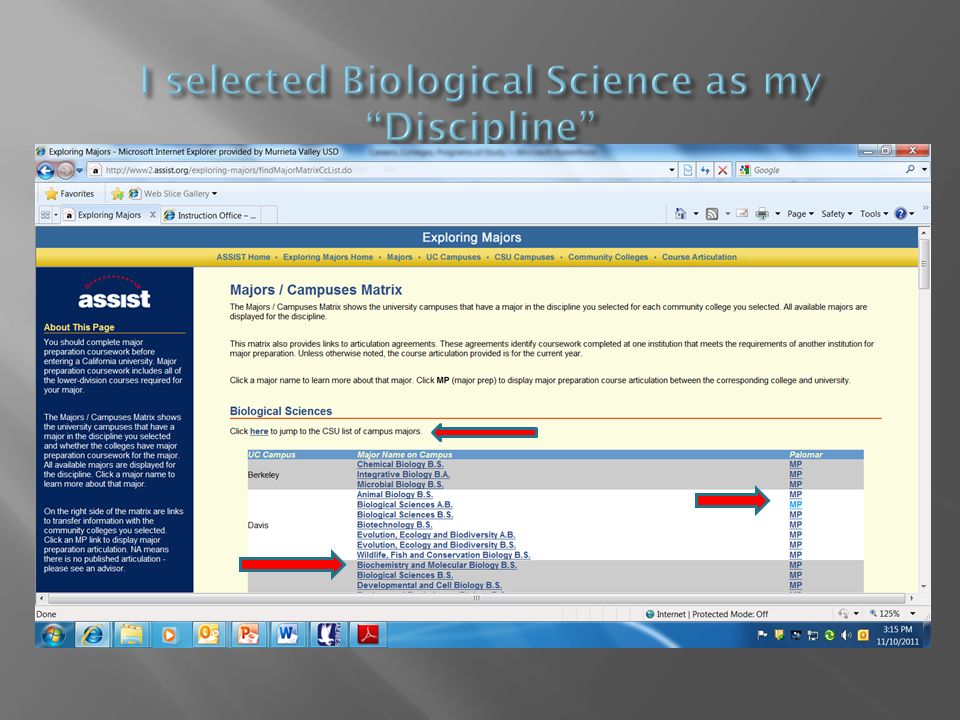Click the volume speaker tray icon
960x720 pixels.
(x=846, y=635)
